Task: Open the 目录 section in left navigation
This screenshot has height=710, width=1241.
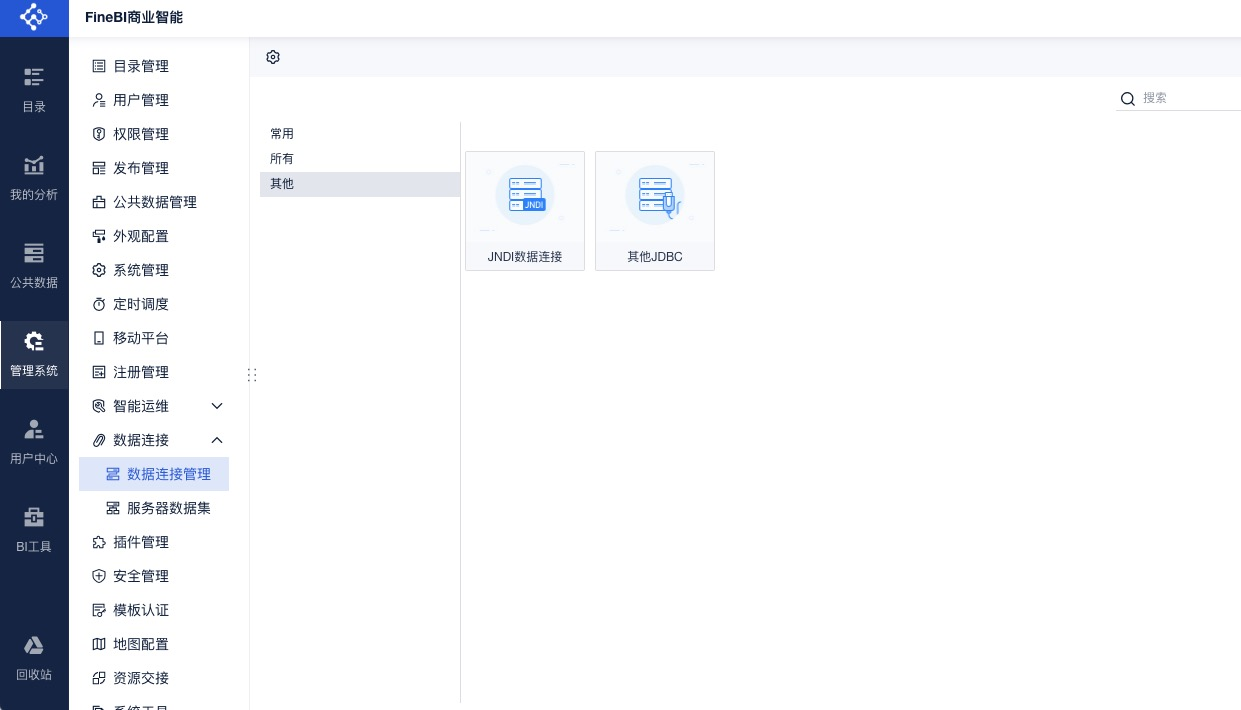Action: [34, 88]
